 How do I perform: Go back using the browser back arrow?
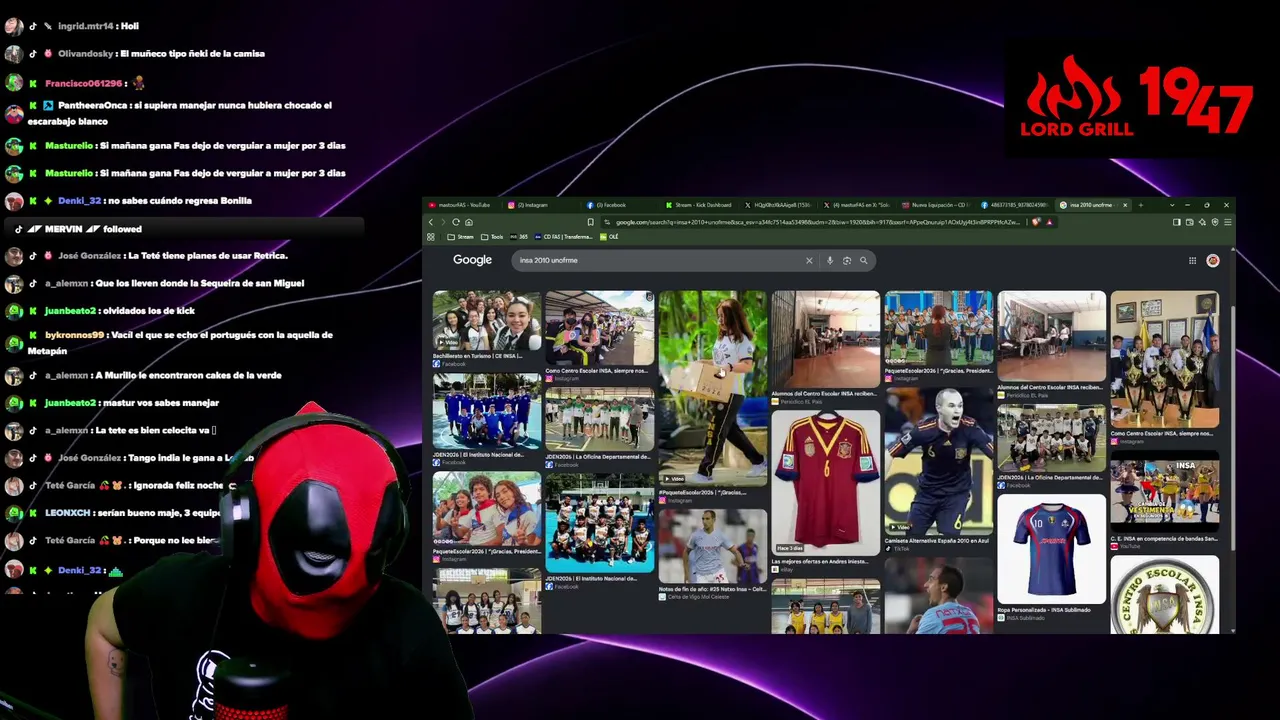pos(431,222)
